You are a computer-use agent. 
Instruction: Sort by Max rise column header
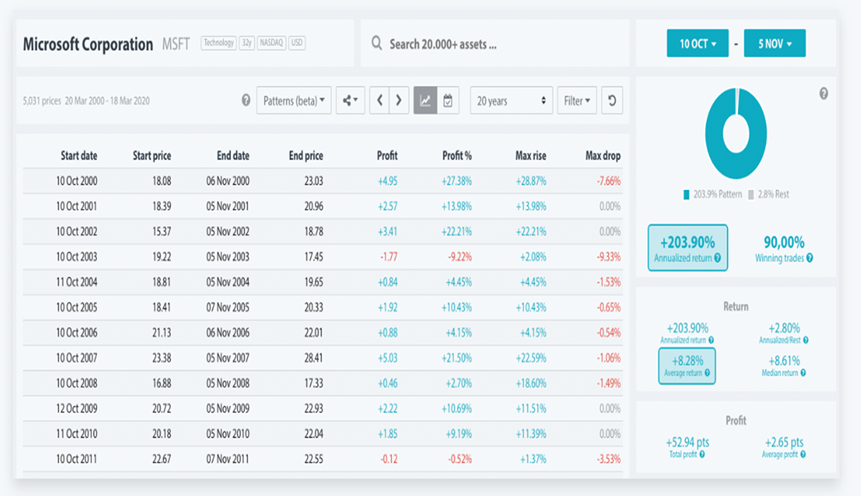530,155
